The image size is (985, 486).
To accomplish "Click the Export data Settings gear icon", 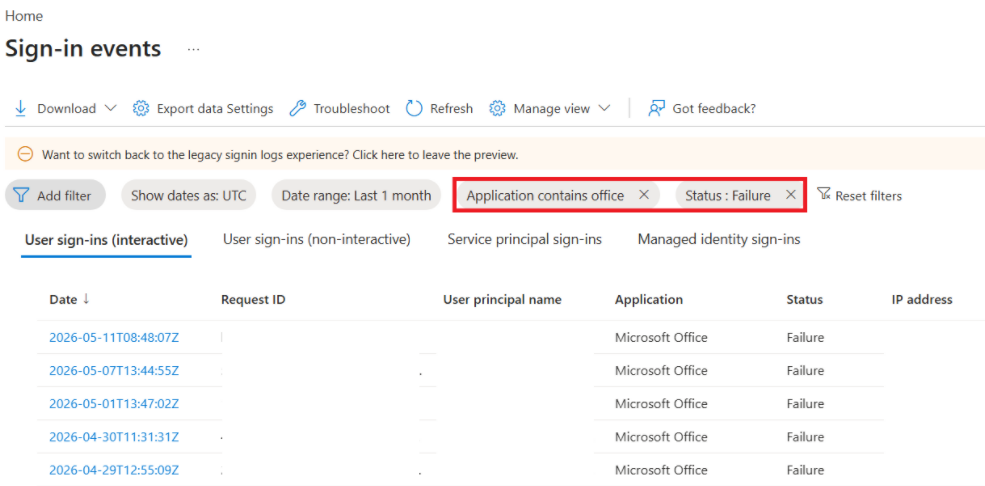I will pyautogui.click(x=141, y=109).
